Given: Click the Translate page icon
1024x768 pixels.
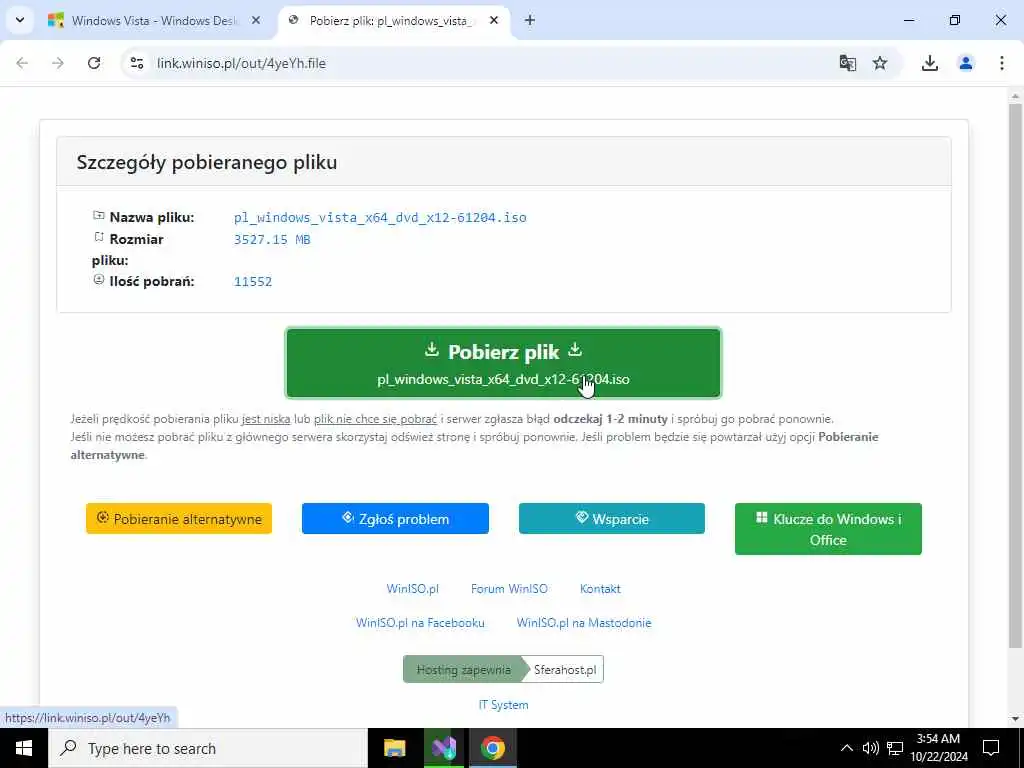Looking at the screenshot, I should [x=848, y=63].
